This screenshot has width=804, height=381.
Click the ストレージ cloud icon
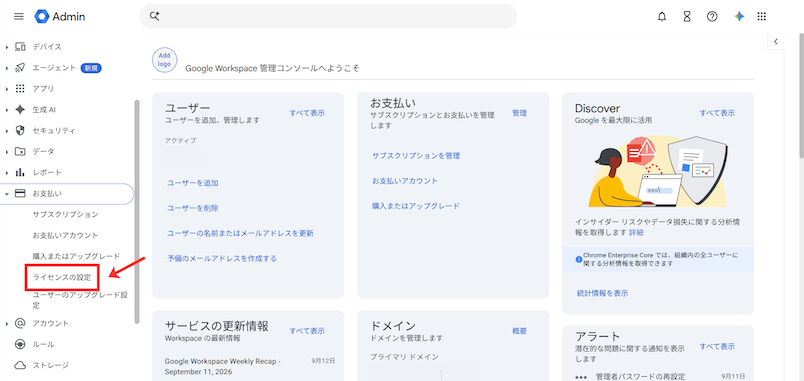[21, 365]
